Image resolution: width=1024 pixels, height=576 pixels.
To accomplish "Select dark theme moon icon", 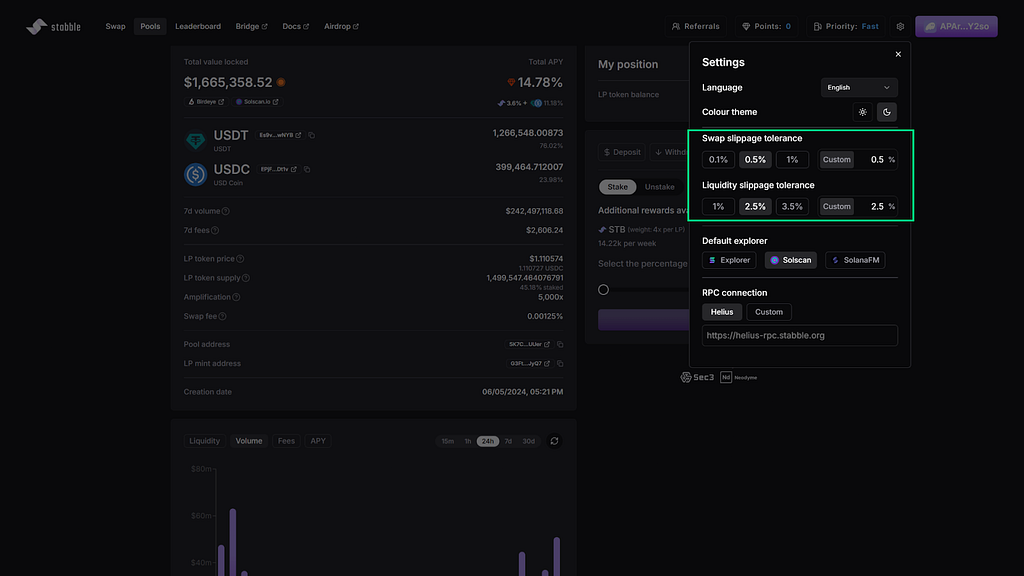I will (886, 112).
